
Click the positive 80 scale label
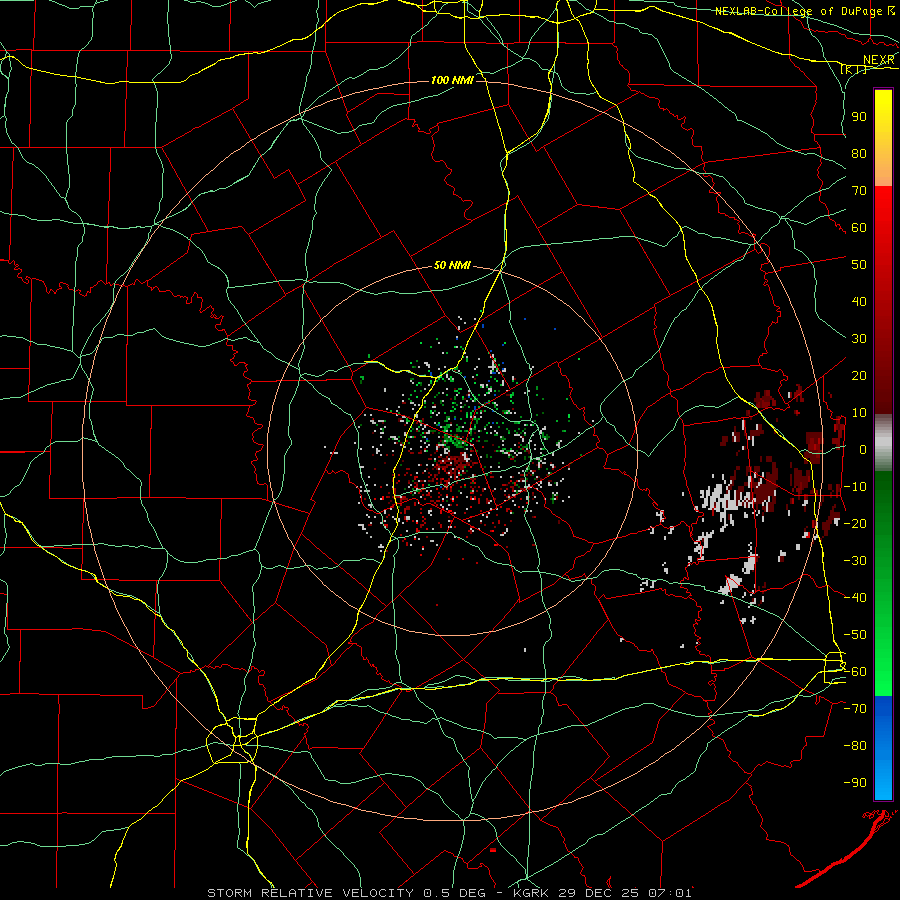point(859,153)
